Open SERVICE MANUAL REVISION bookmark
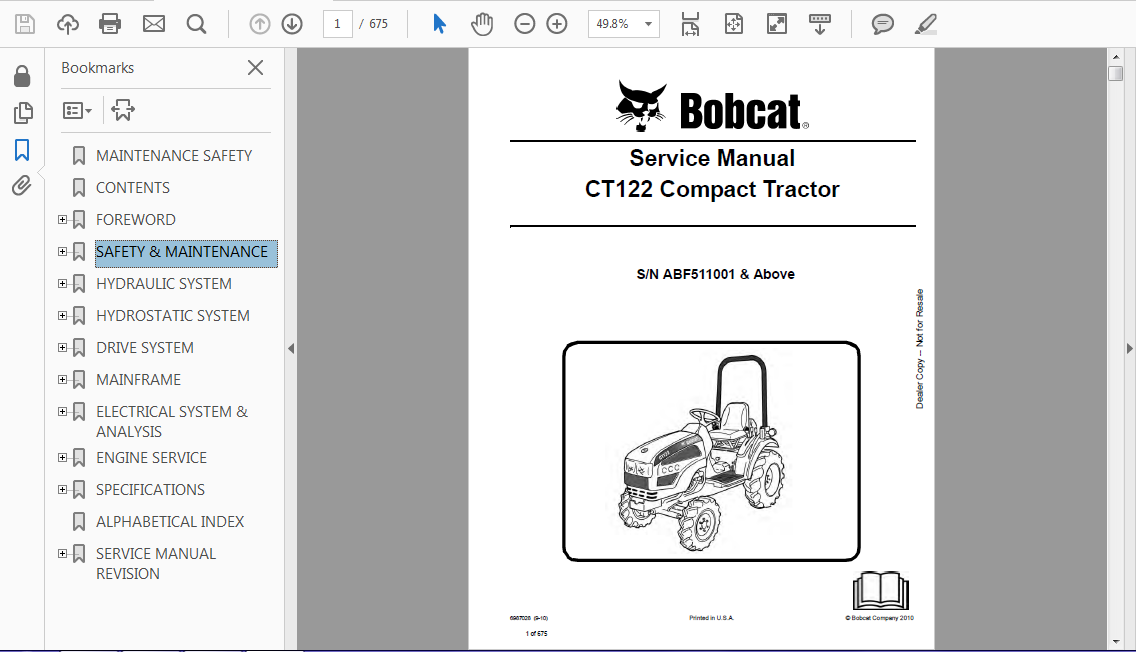This screenshot has height=652, width=1136. [156, 564]
